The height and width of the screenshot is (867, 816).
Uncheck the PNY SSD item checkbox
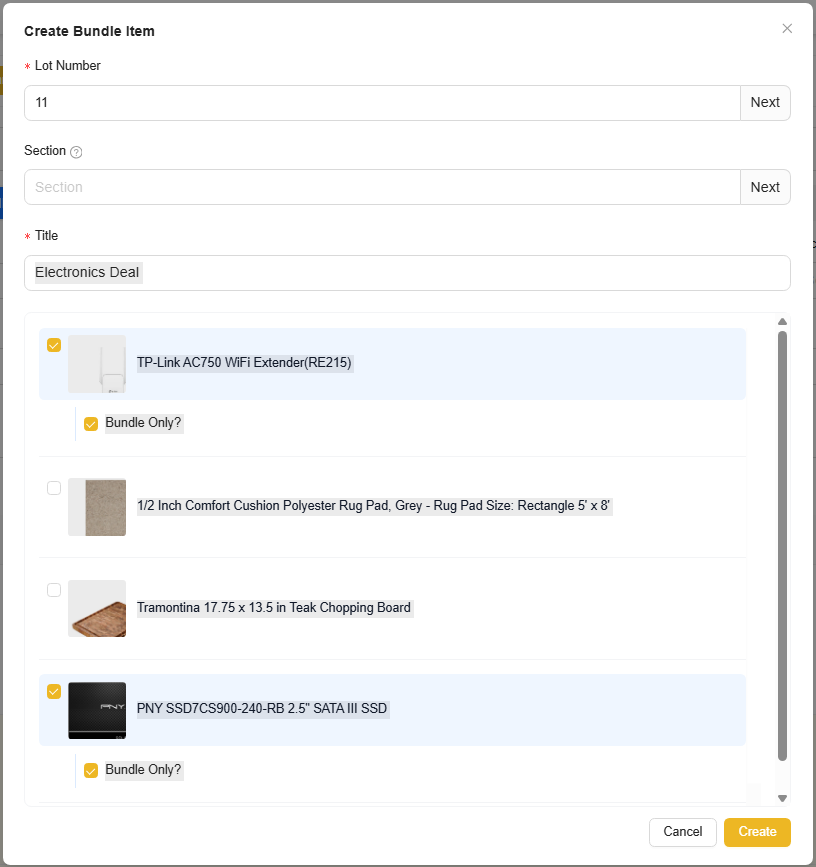(54, 691)
